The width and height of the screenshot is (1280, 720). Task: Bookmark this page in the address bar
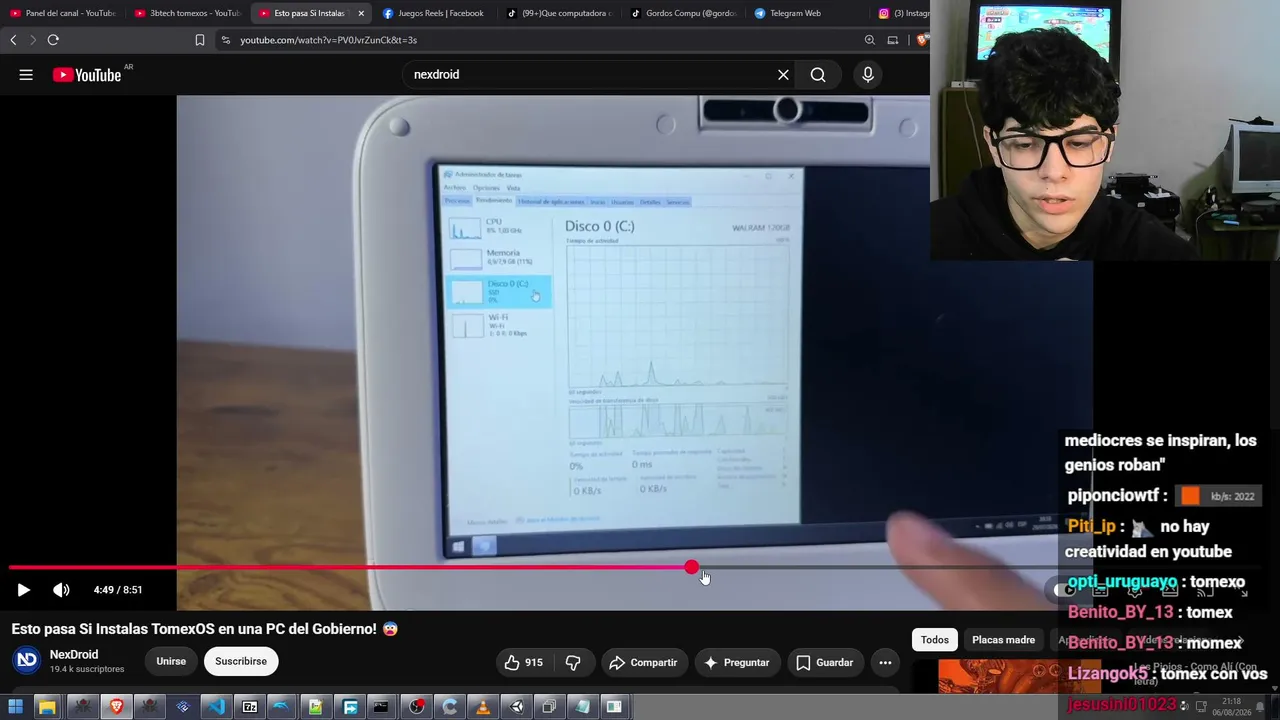pyautogui.click(x=200, y=40)
